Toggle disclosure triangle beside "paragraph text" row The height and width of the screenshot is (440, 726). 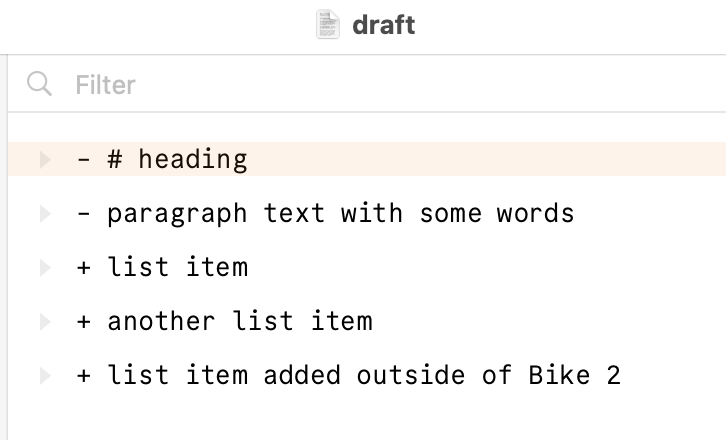[x=44, y=213]
